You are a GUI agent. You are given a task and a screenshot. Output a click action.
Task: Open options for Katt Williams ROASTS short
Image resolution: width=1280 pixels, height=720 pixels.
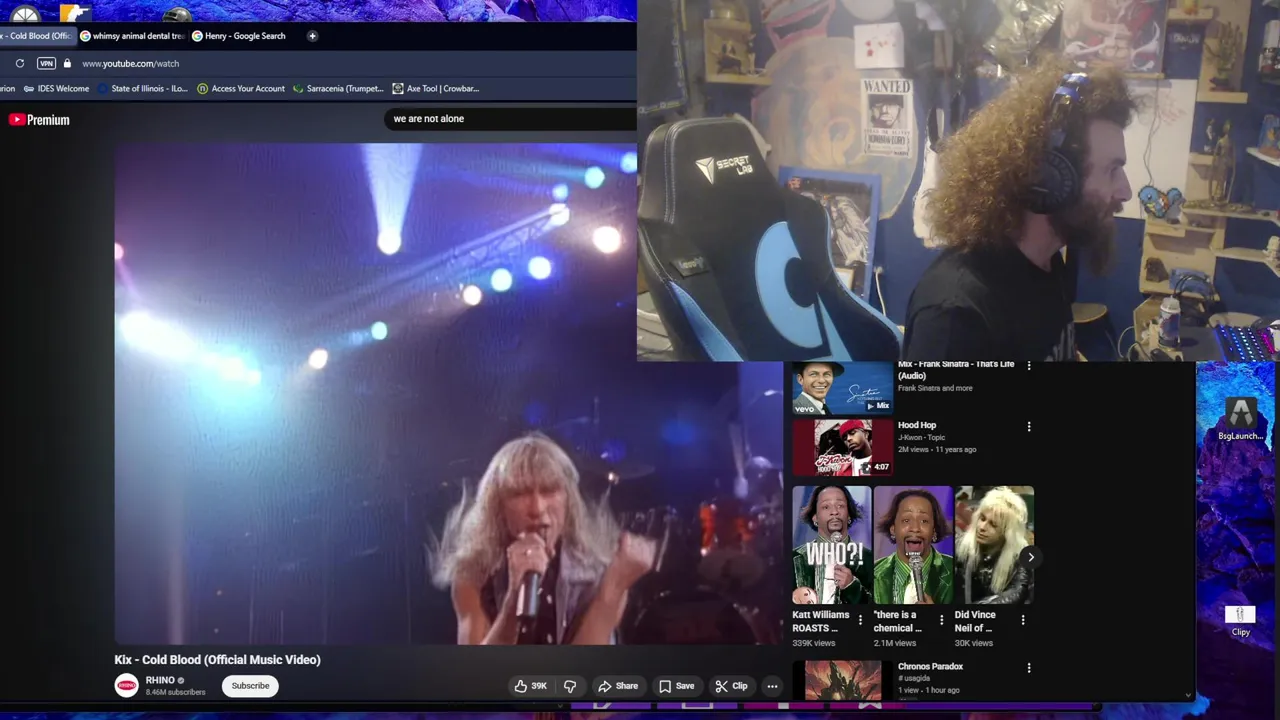pyautogui.click(x=860, y=620)
